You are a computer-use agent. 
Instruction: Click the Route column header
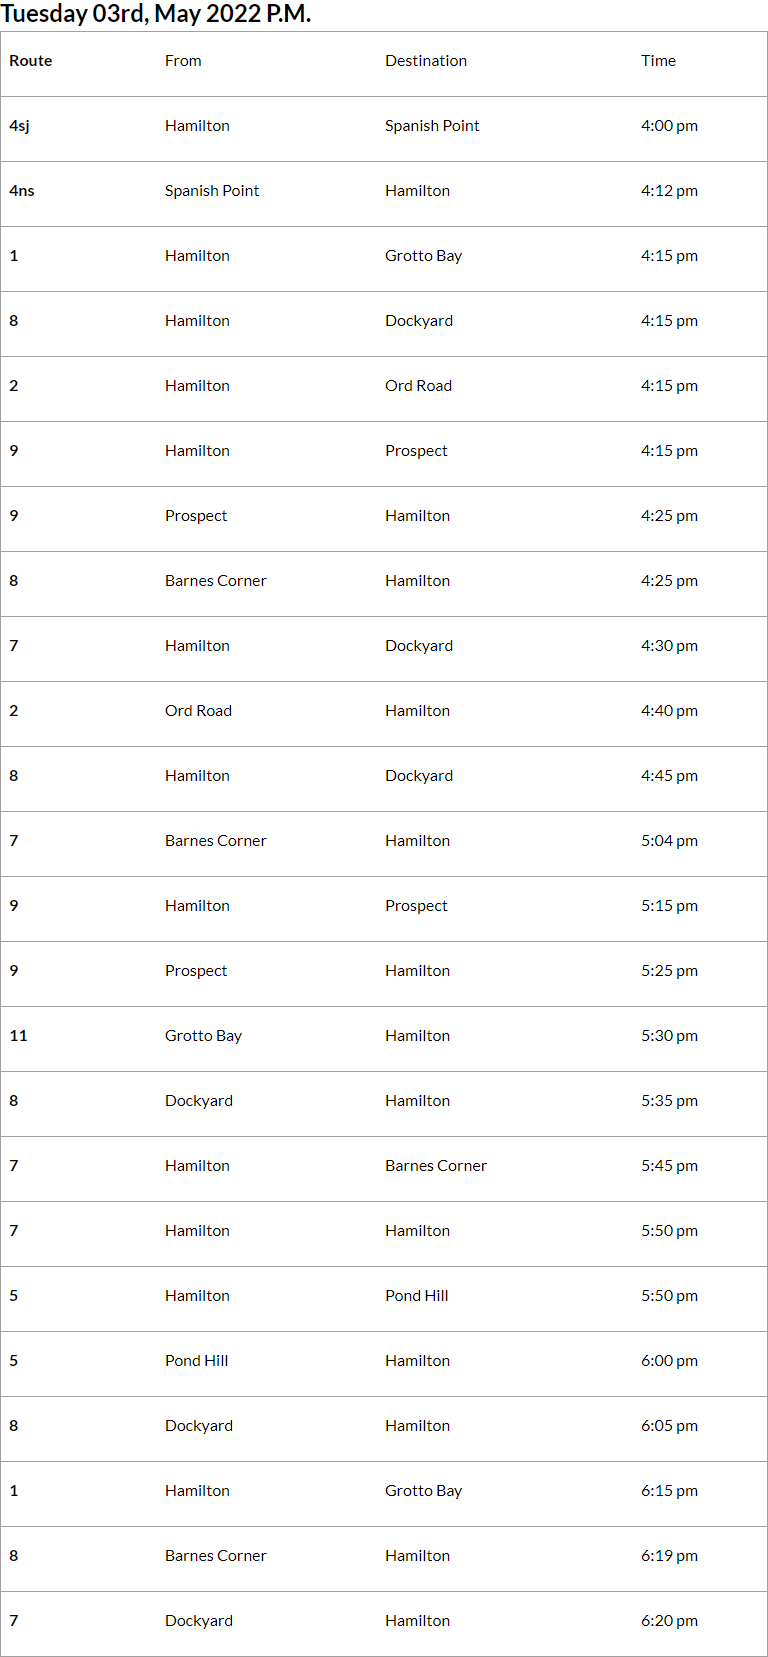(31, 61)
